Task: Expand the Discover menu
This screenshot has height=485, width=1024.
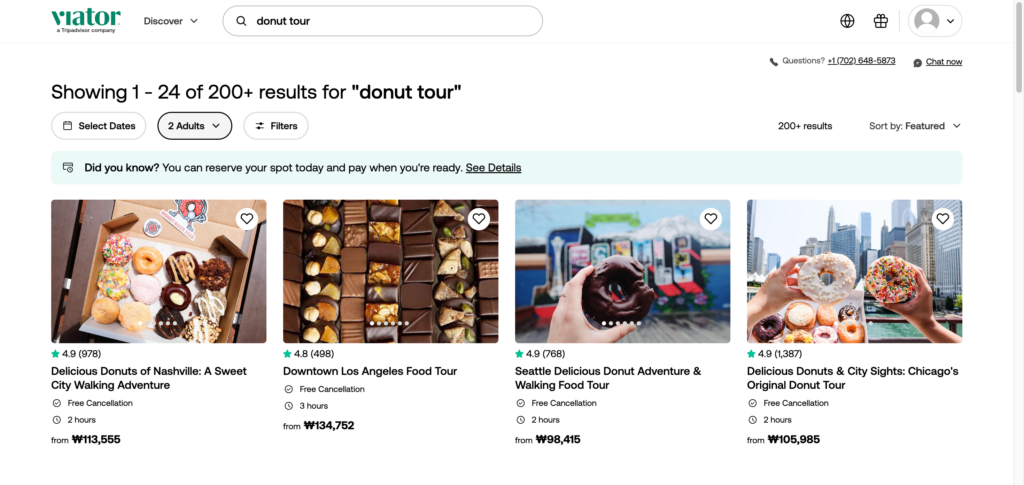Action: tap(171, 21)
